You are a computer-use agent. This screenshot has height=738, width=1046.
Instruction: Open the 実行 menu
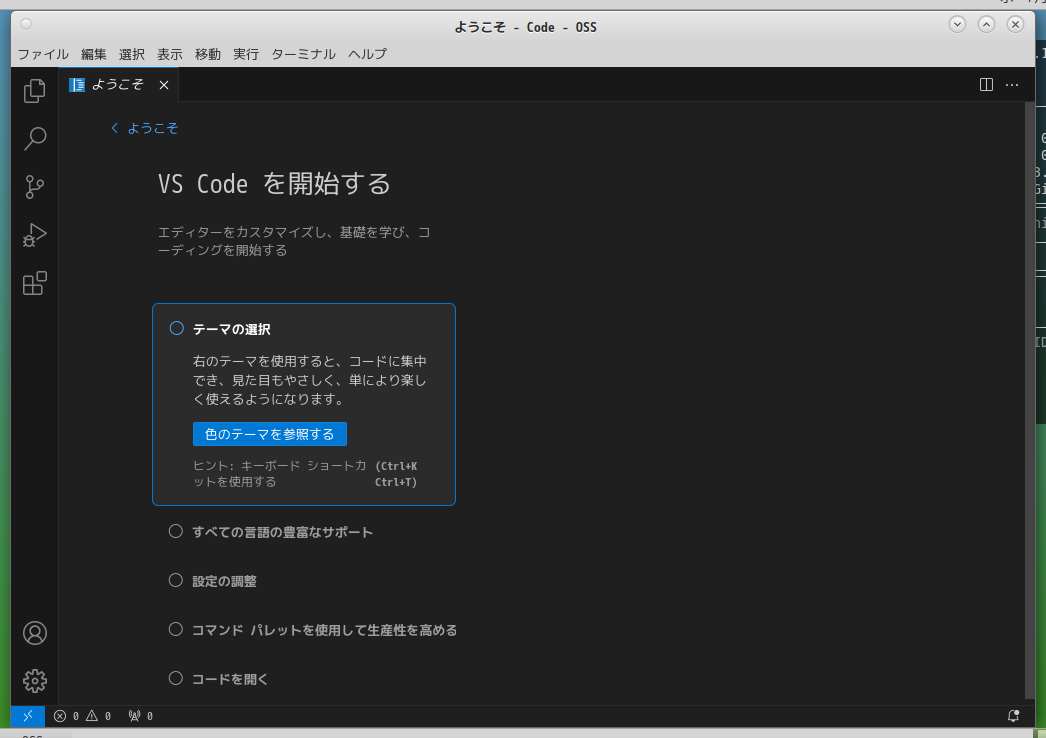click(x=245, y=54)
